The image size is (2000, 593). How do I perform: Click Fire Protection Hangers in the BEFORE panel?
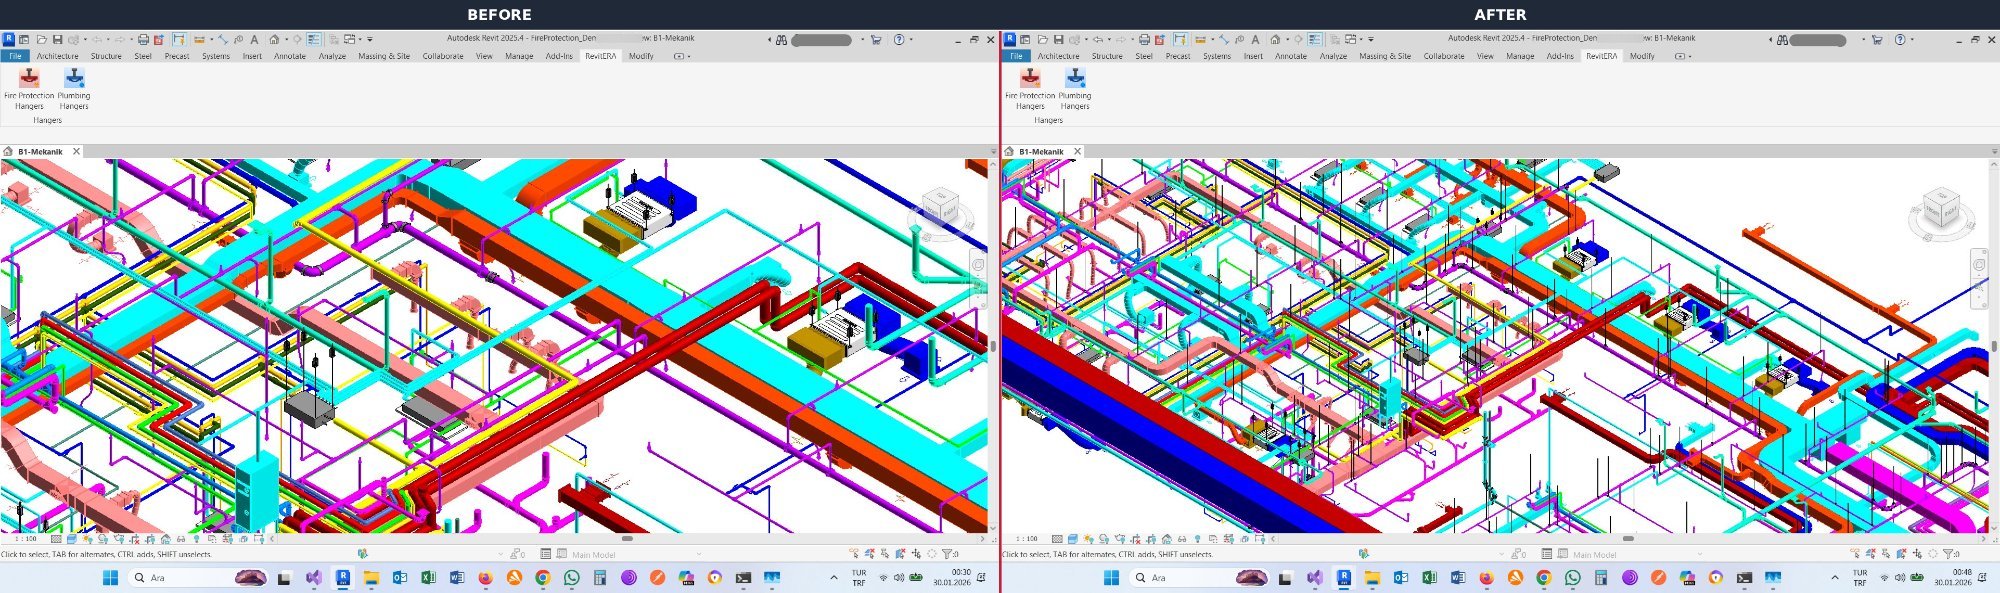[x=29, y=80]
